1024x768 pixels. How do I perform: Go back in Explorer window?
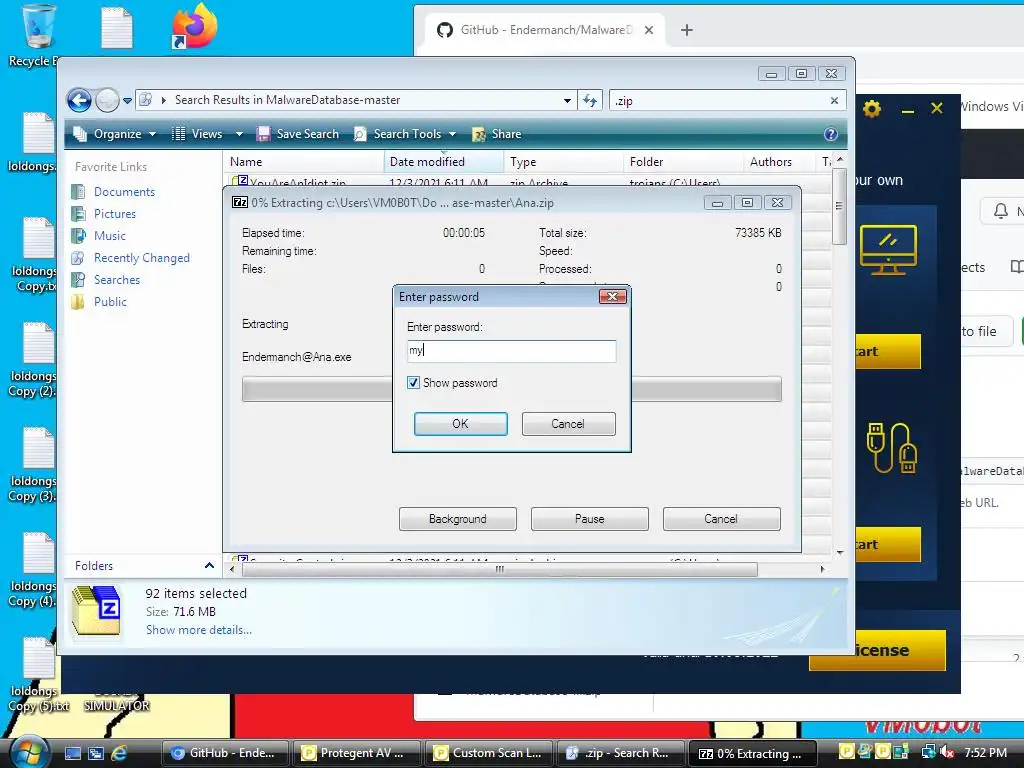click(x=79, y=101)
